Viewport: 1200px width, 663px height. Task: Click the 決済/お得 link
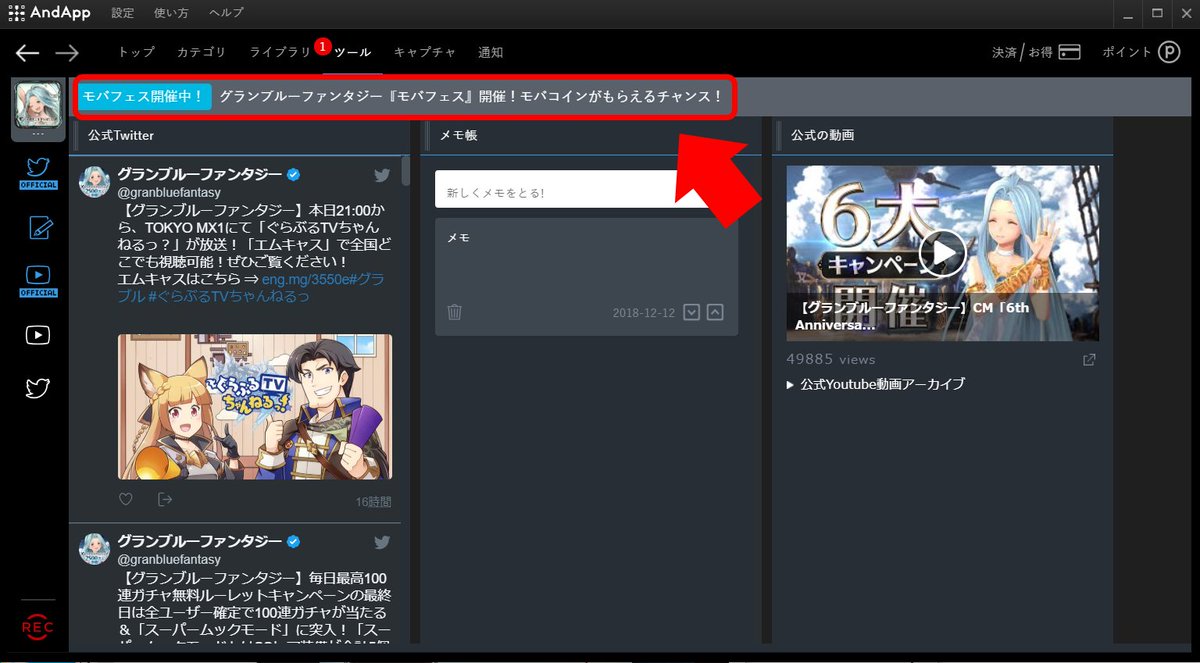[x=1022, y=53]
